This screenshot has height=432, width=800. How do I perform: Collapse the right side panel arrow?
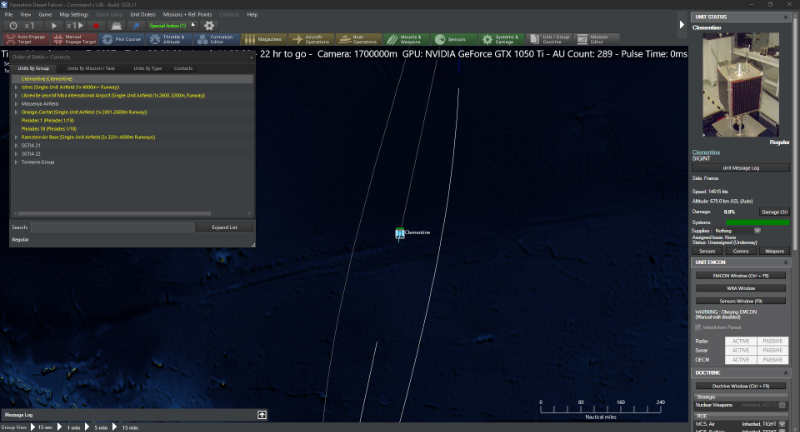pos(682,24)
